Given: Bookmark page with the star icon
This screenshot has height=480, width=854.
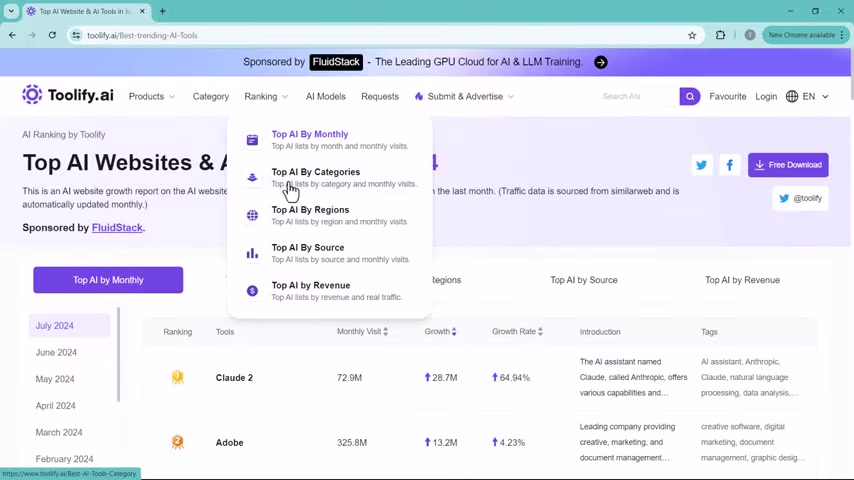Looking at the screenshot, I should pos(692,35).
